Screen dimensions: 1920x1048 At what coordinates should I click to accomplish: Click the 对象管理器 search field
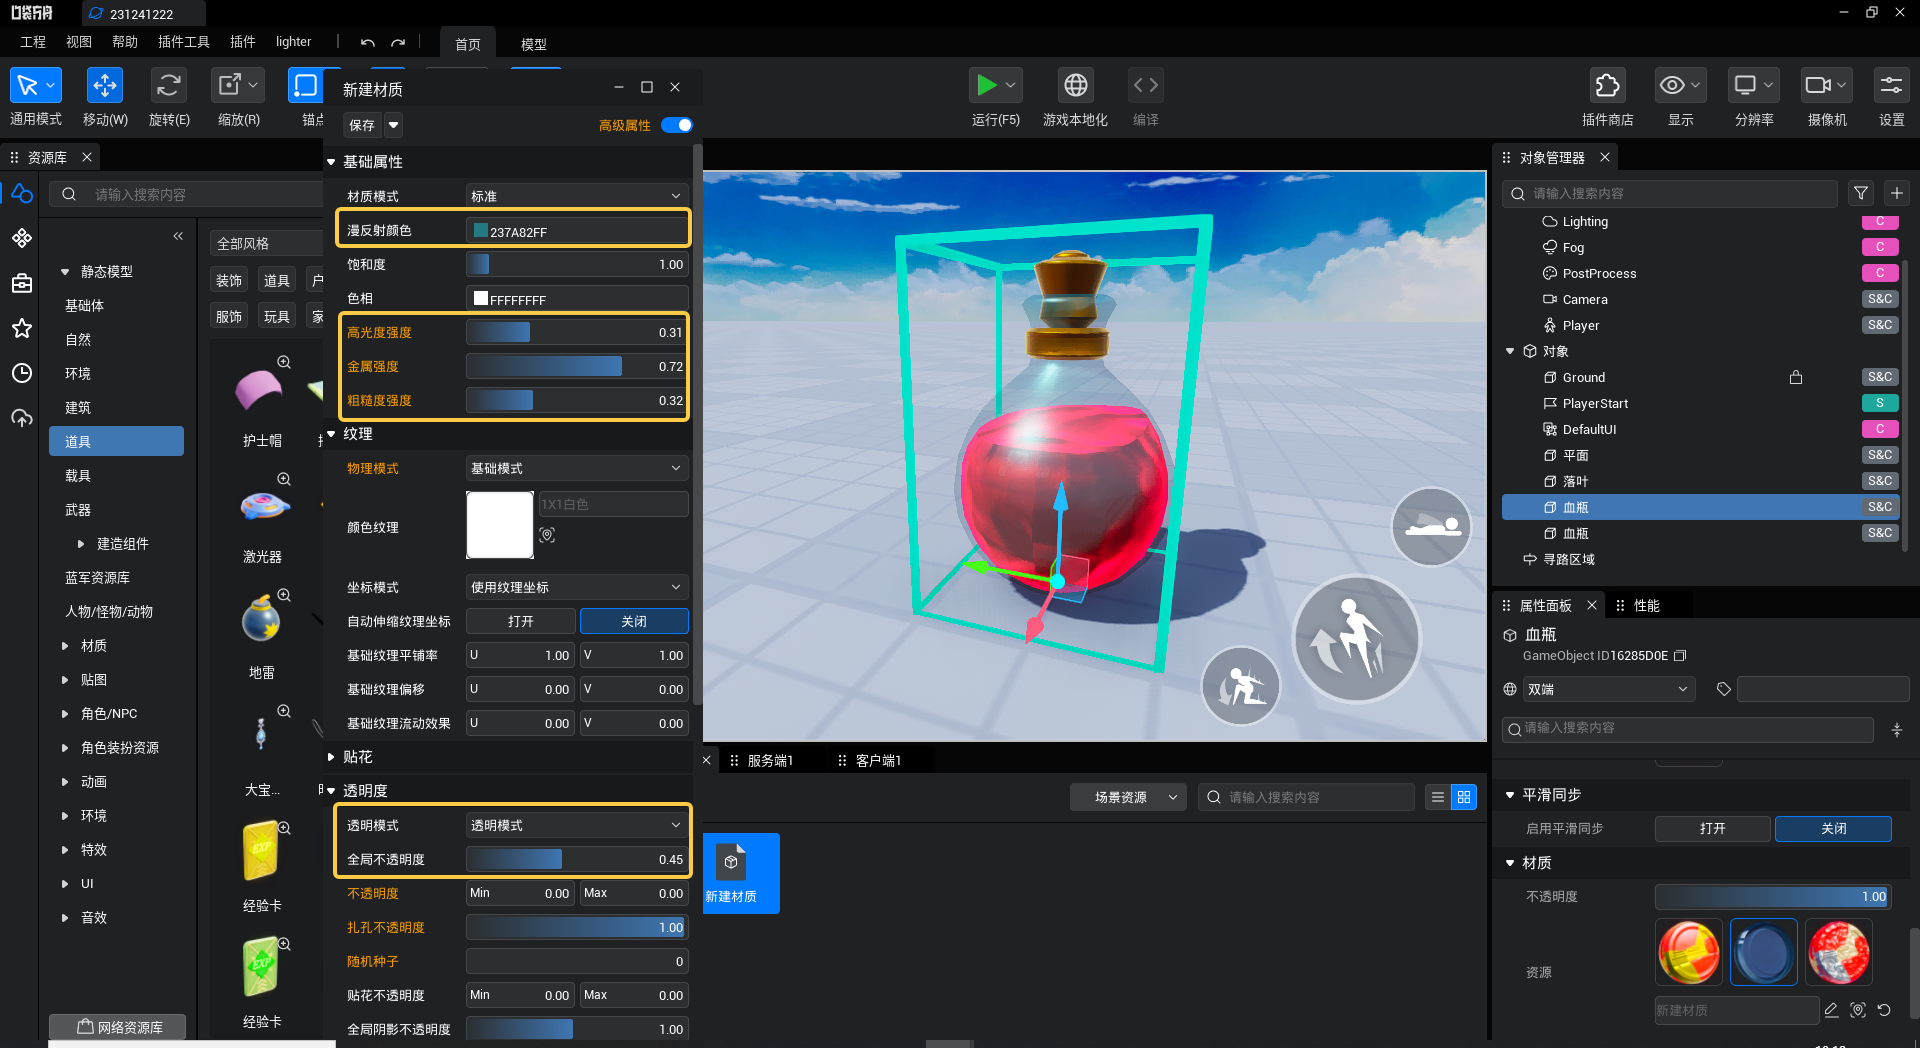coord(1670,193)
